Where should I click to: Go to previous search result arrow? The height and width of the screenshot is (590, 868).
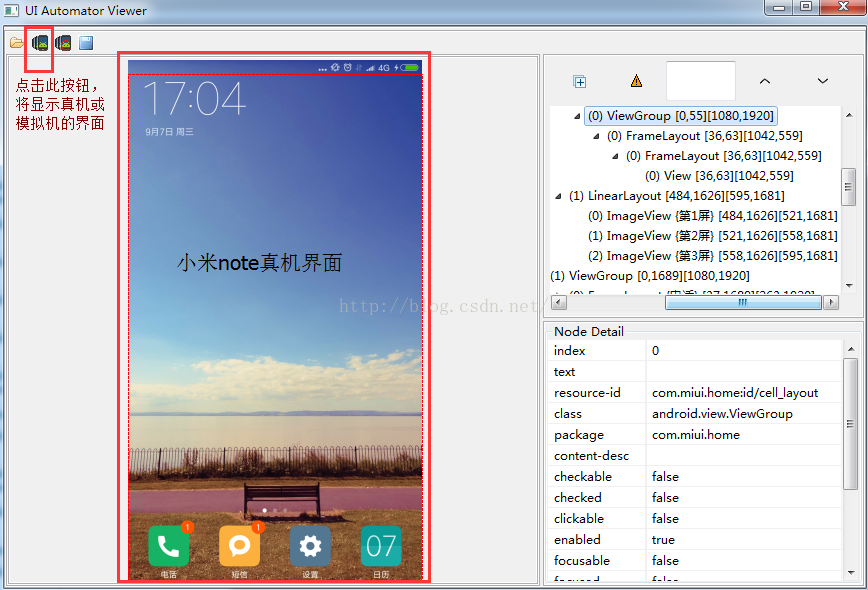tap(764, 81)
